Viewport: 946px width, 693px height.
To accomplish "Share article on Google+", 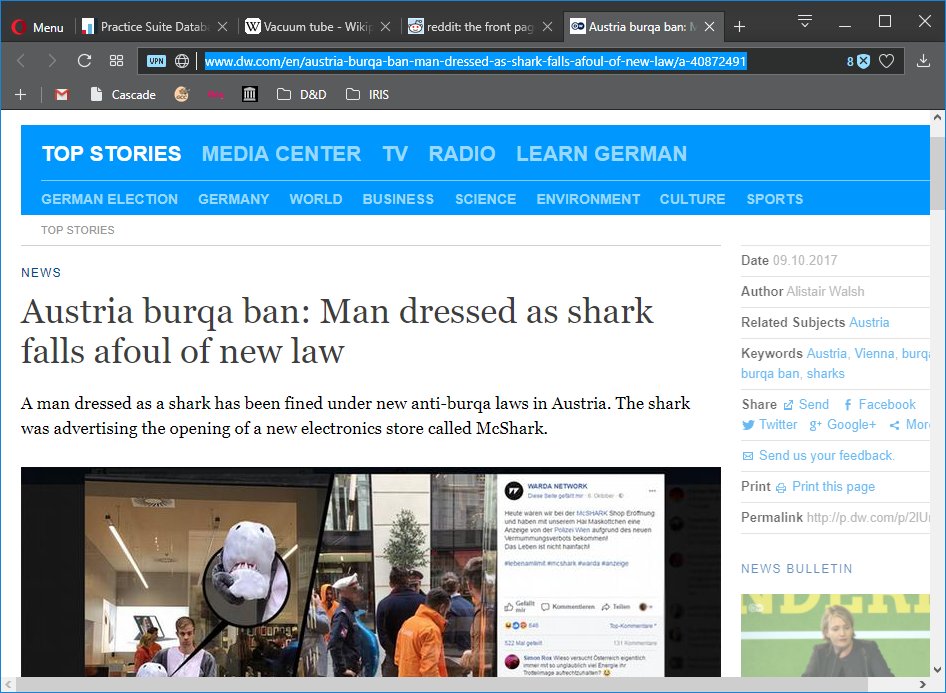I will tap(843, 425).
